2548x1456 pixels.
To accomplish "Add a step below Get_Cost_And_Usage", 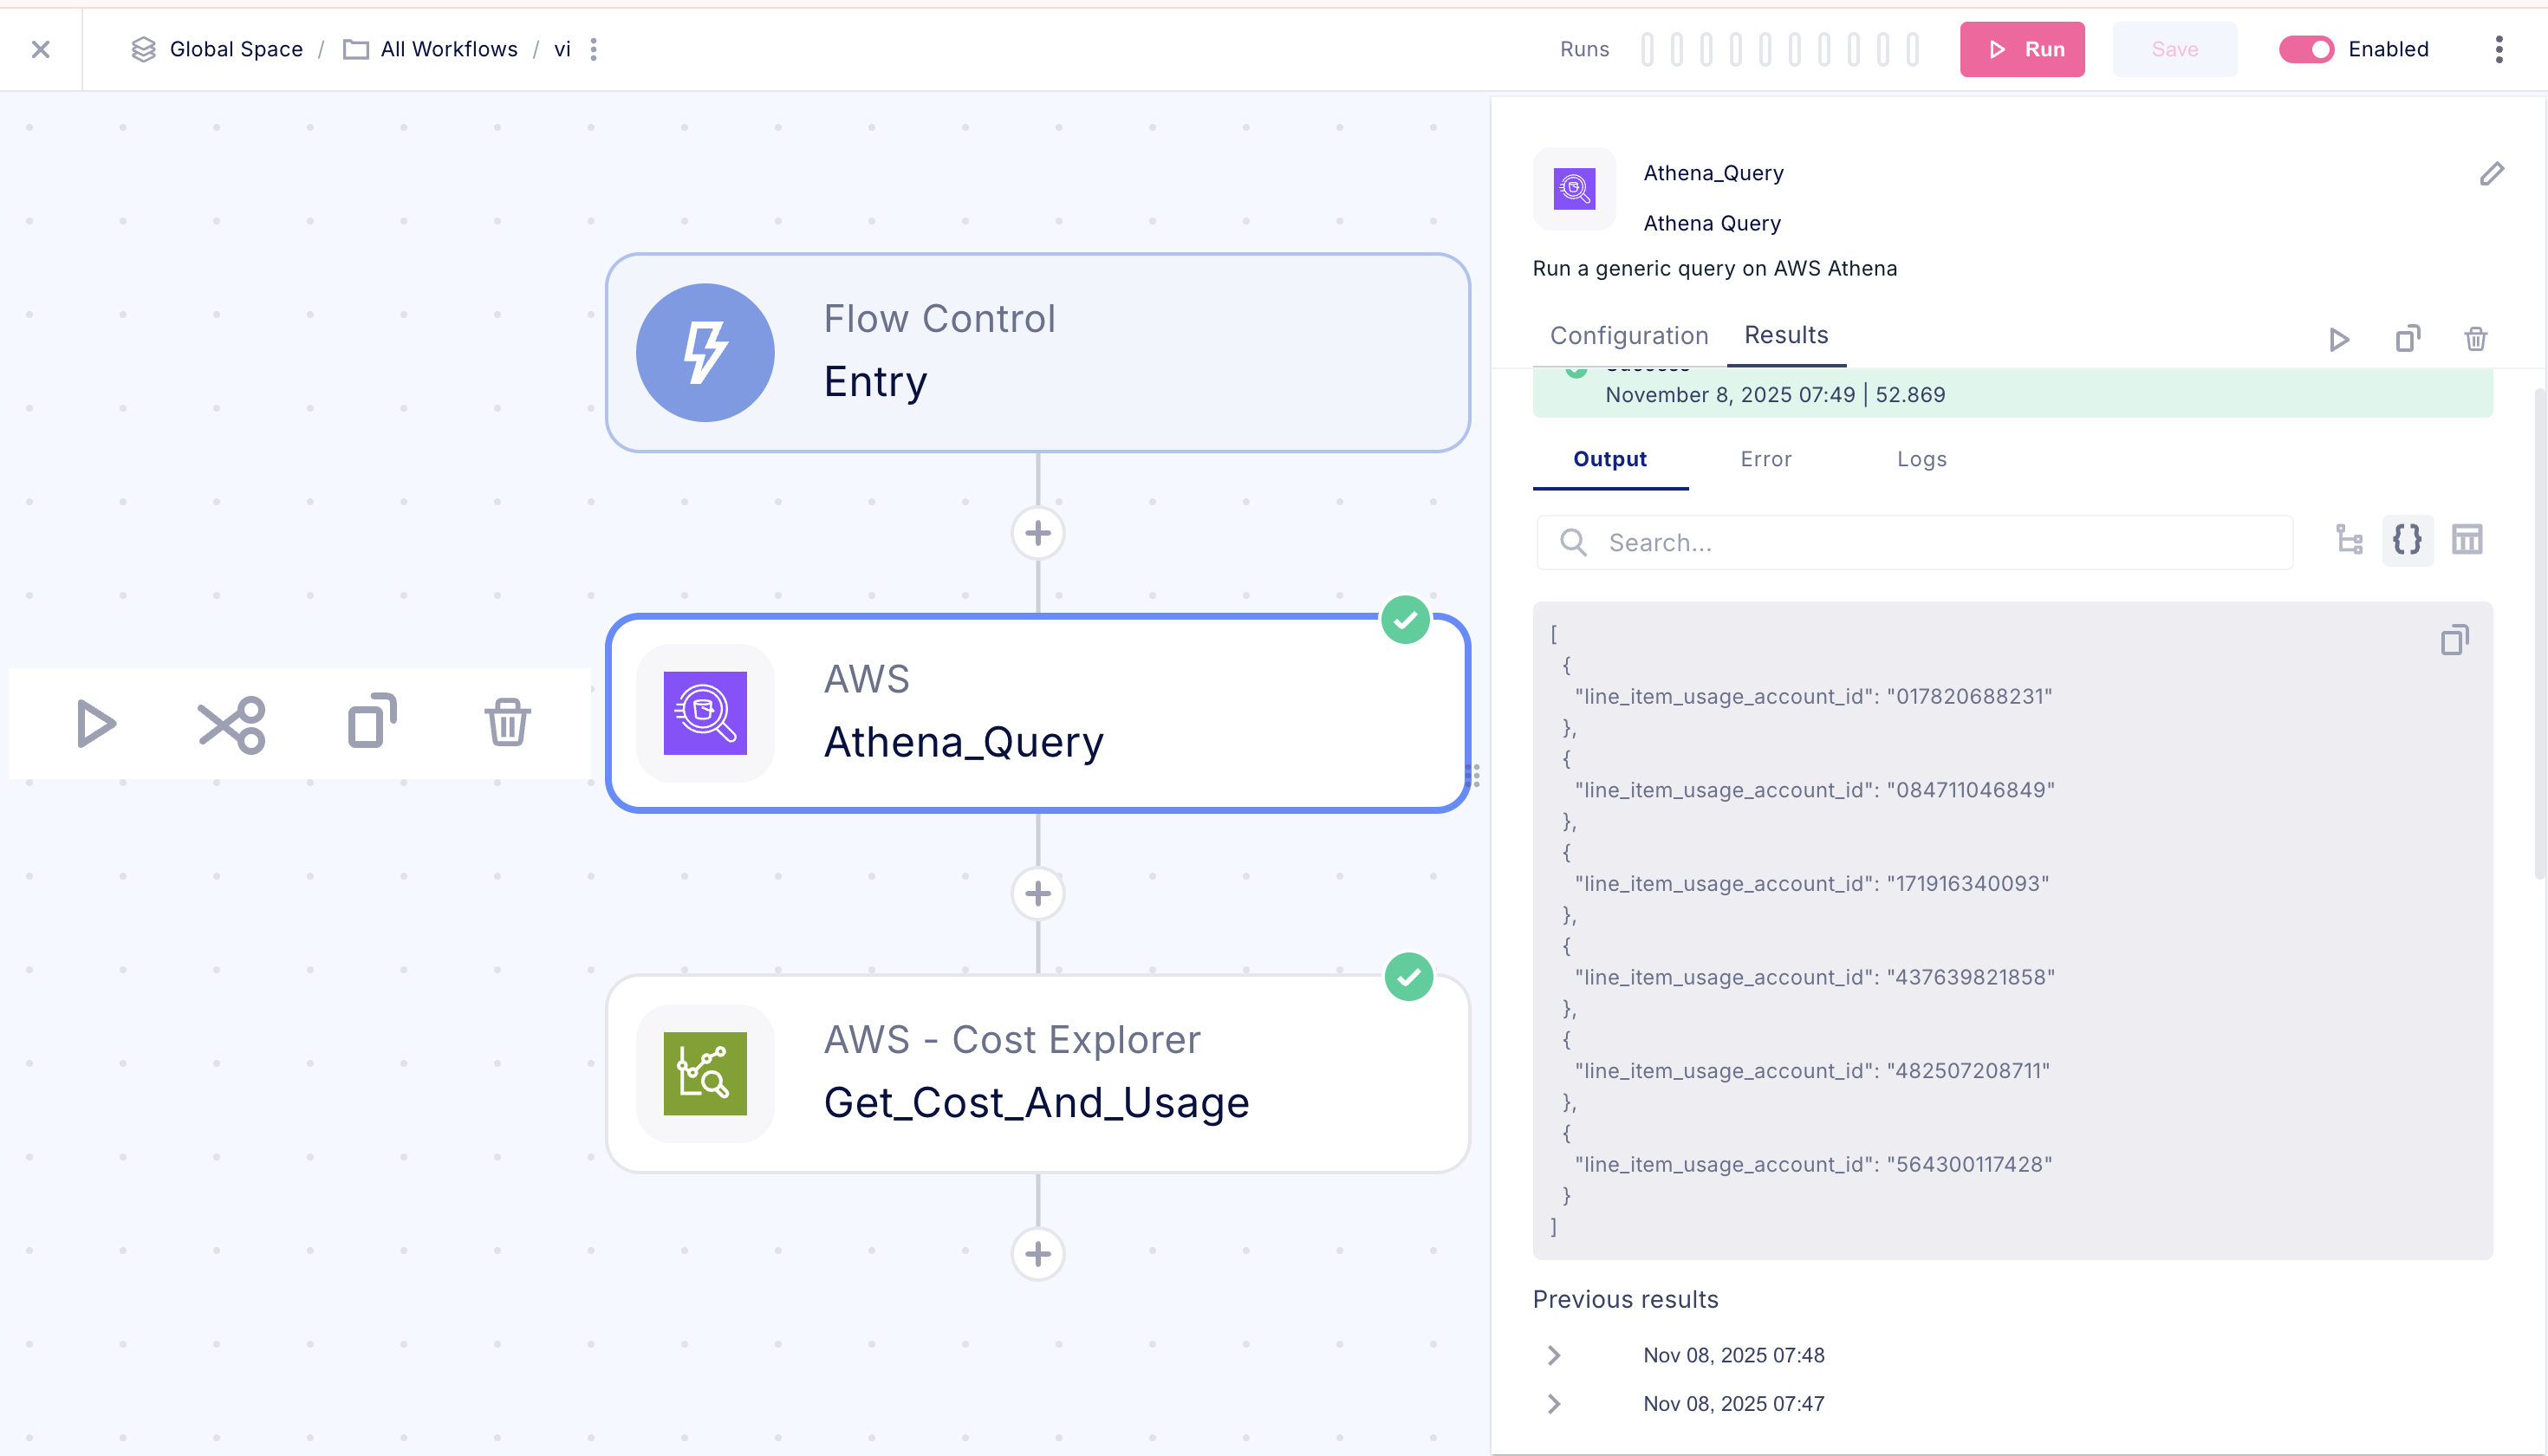I will (x=1037, y=1253).
